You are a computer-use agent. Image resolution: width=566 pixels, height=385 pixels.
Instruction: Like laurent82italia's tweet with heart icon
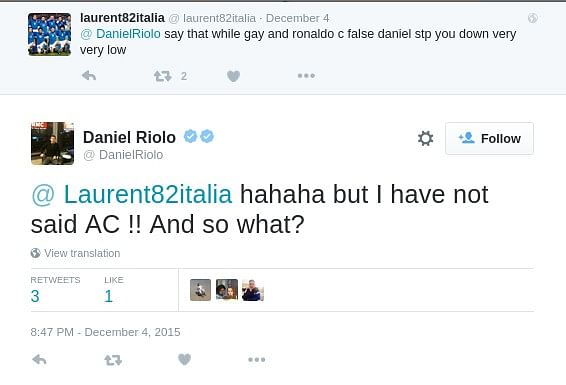click(x=234, y=76)
